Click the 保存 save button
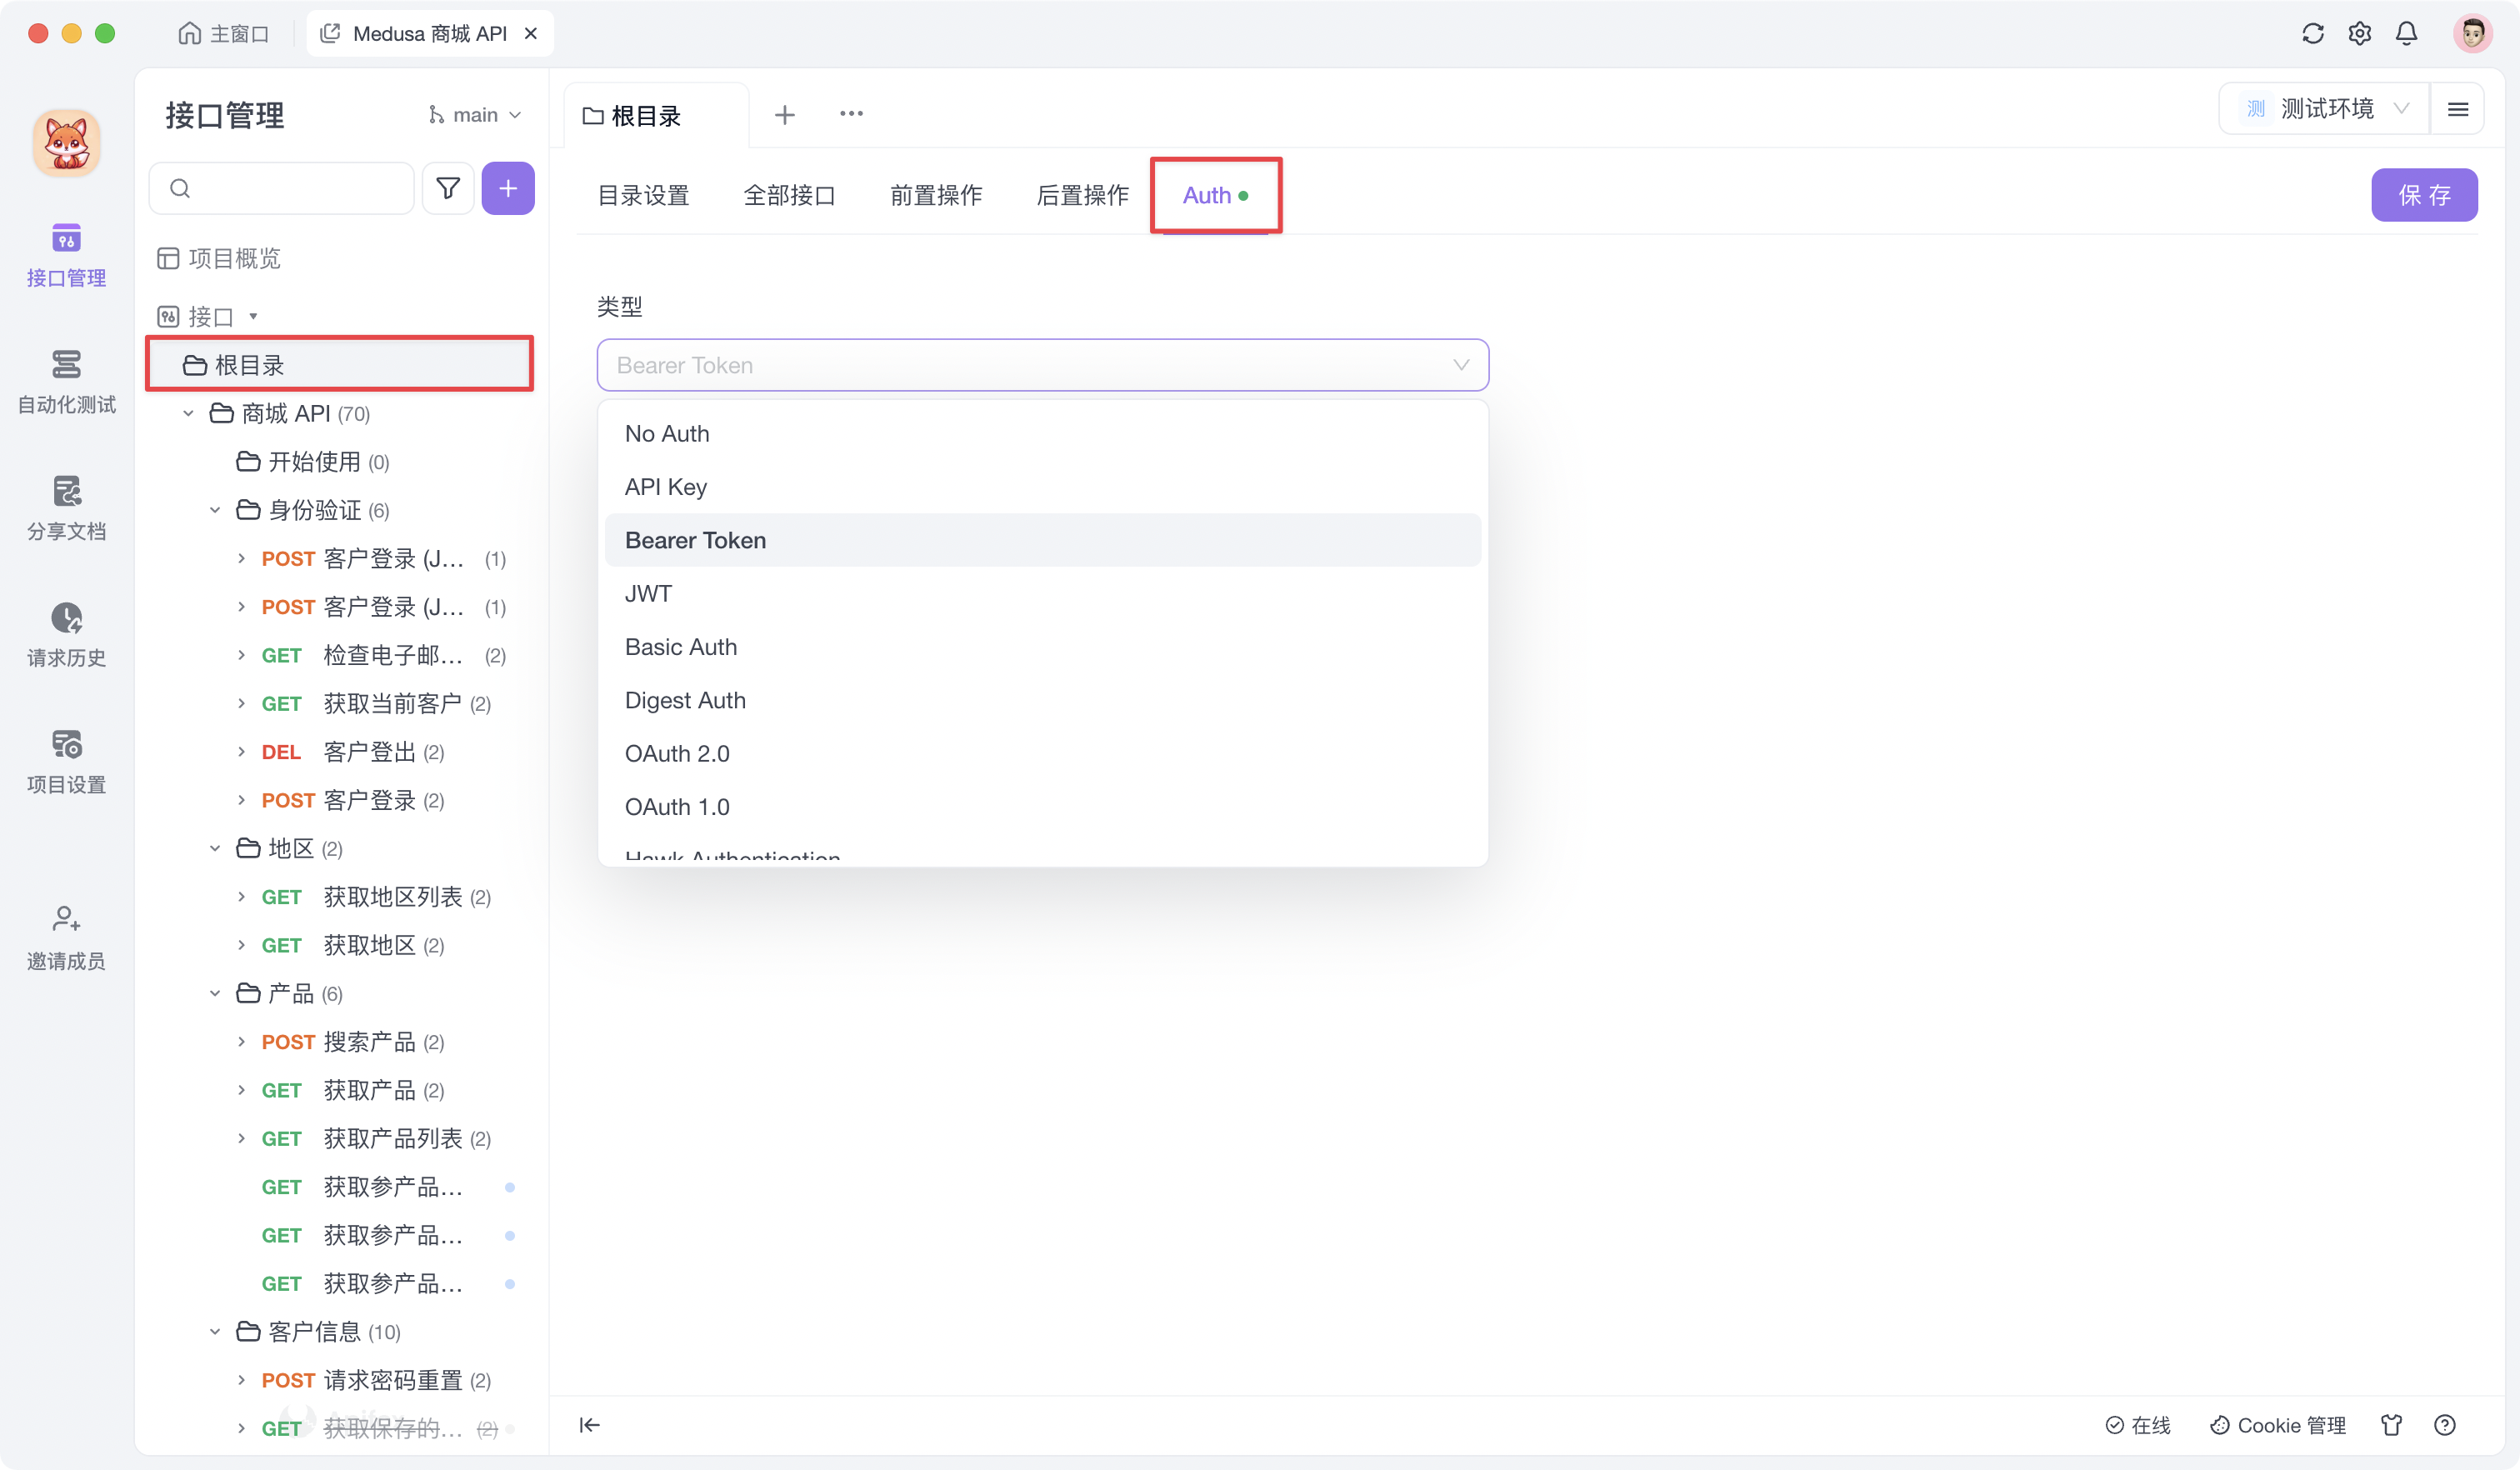 2424,195
